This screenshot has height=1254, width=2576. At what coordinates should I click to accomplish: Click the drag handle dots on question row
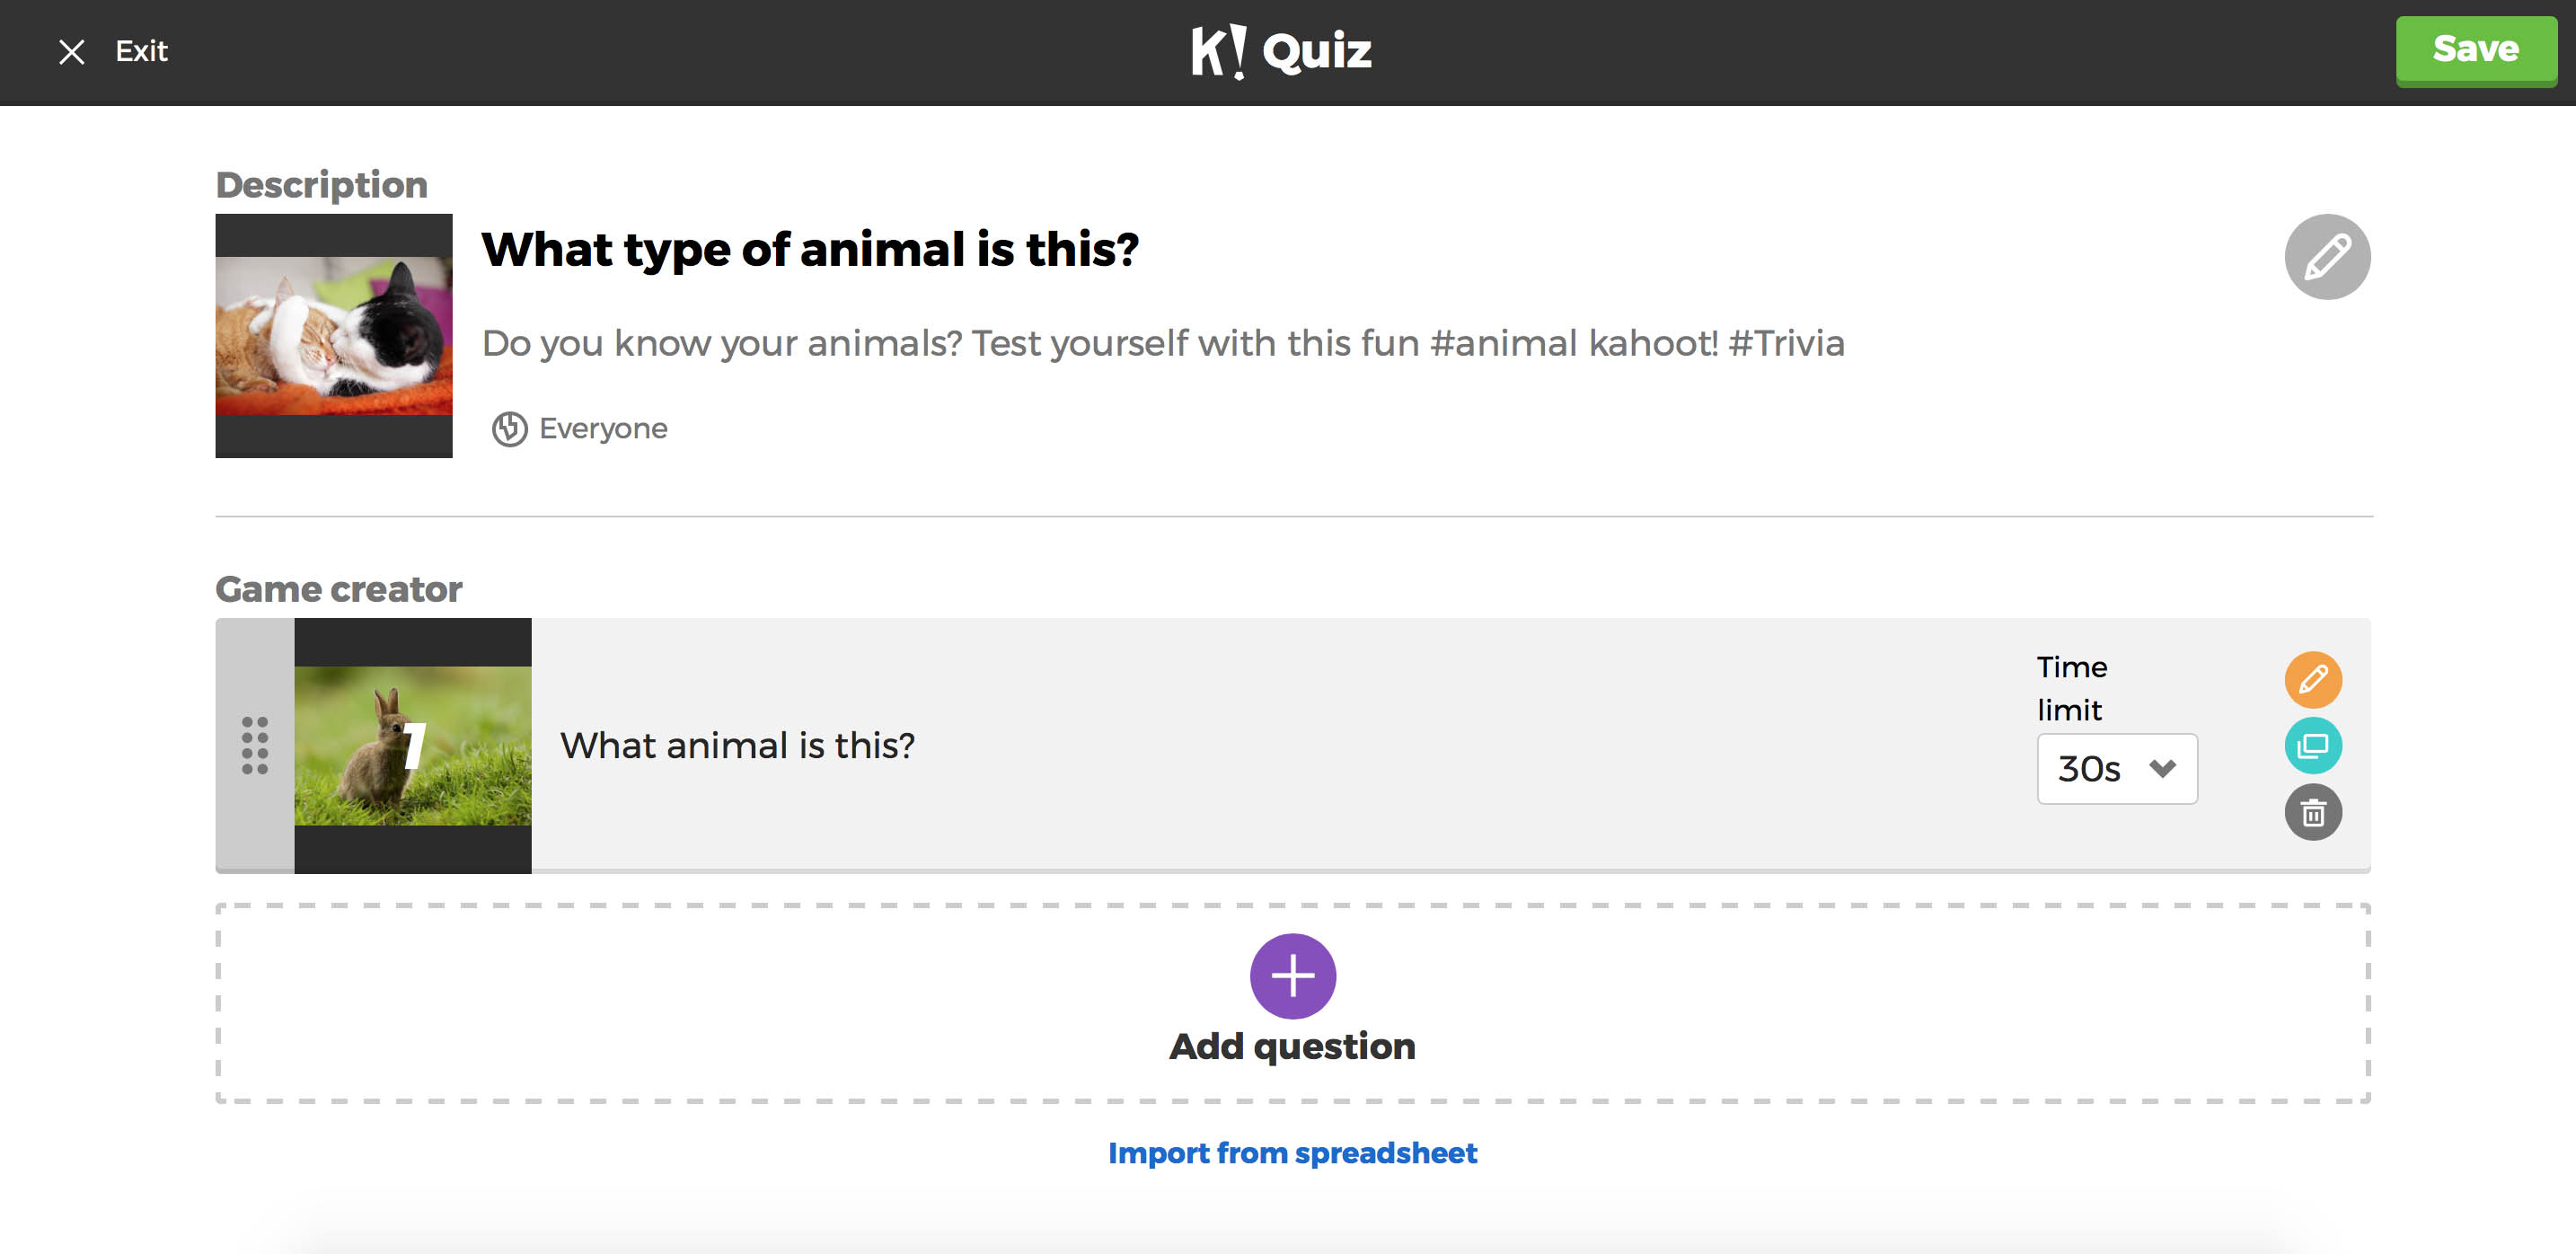click(255, 745)
